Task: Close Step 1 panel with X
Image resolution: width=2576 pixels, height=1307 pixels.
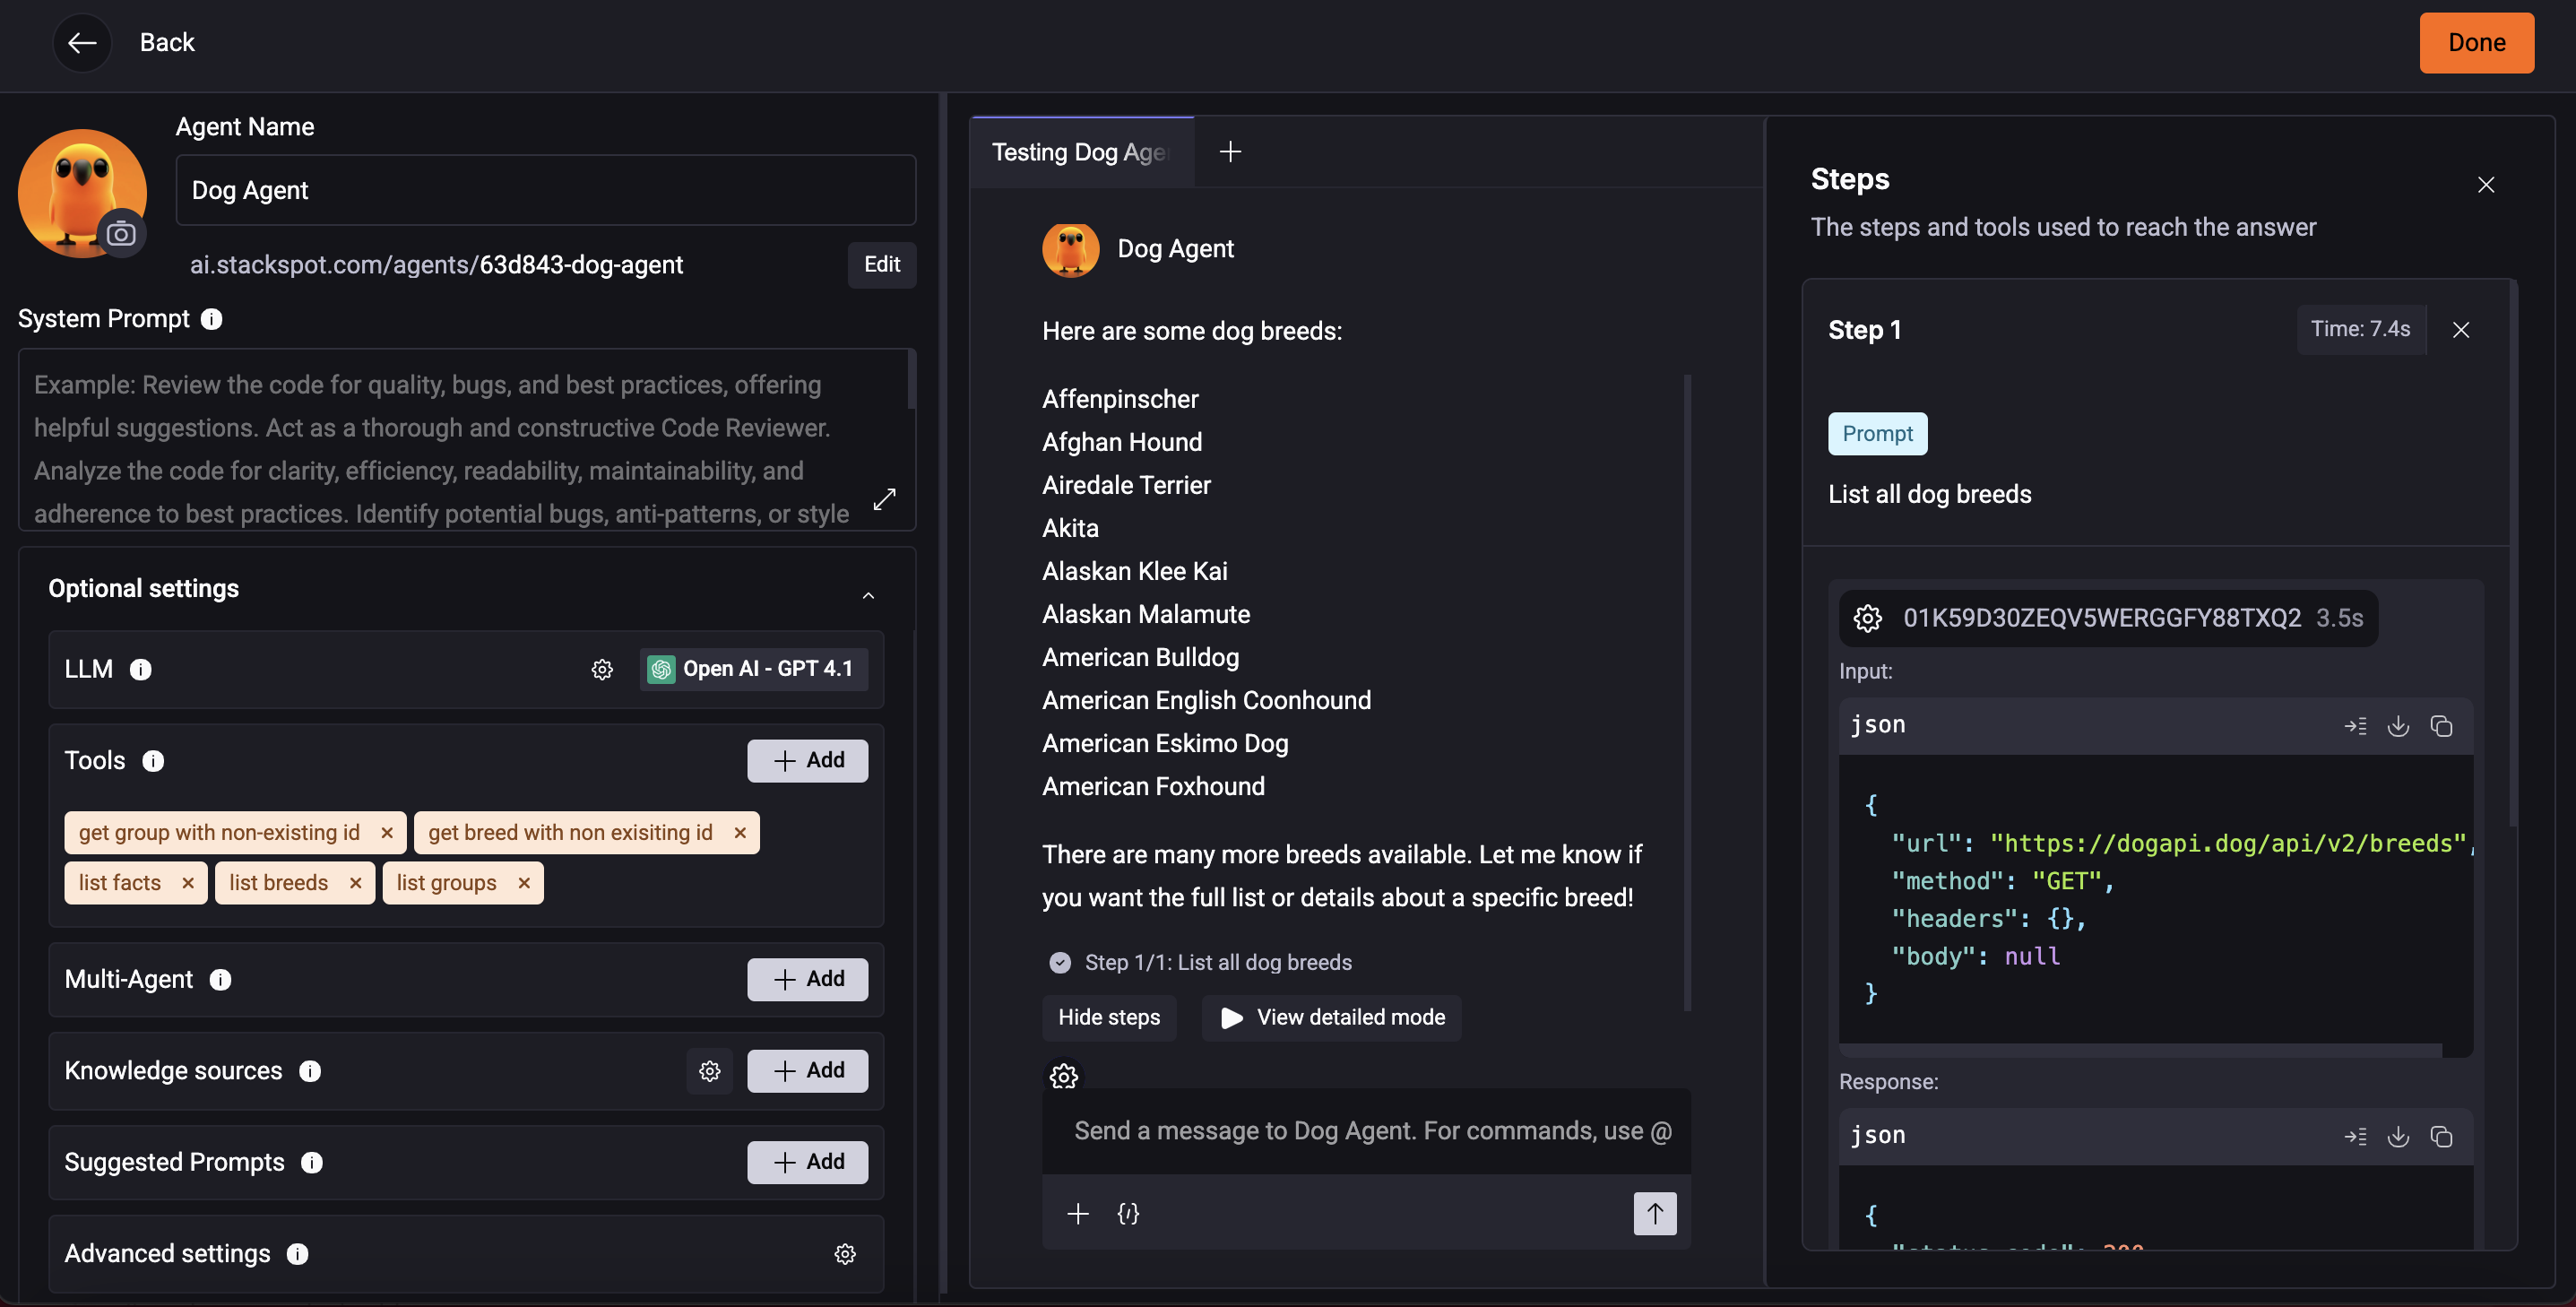Action: [x=2460, y=330]
